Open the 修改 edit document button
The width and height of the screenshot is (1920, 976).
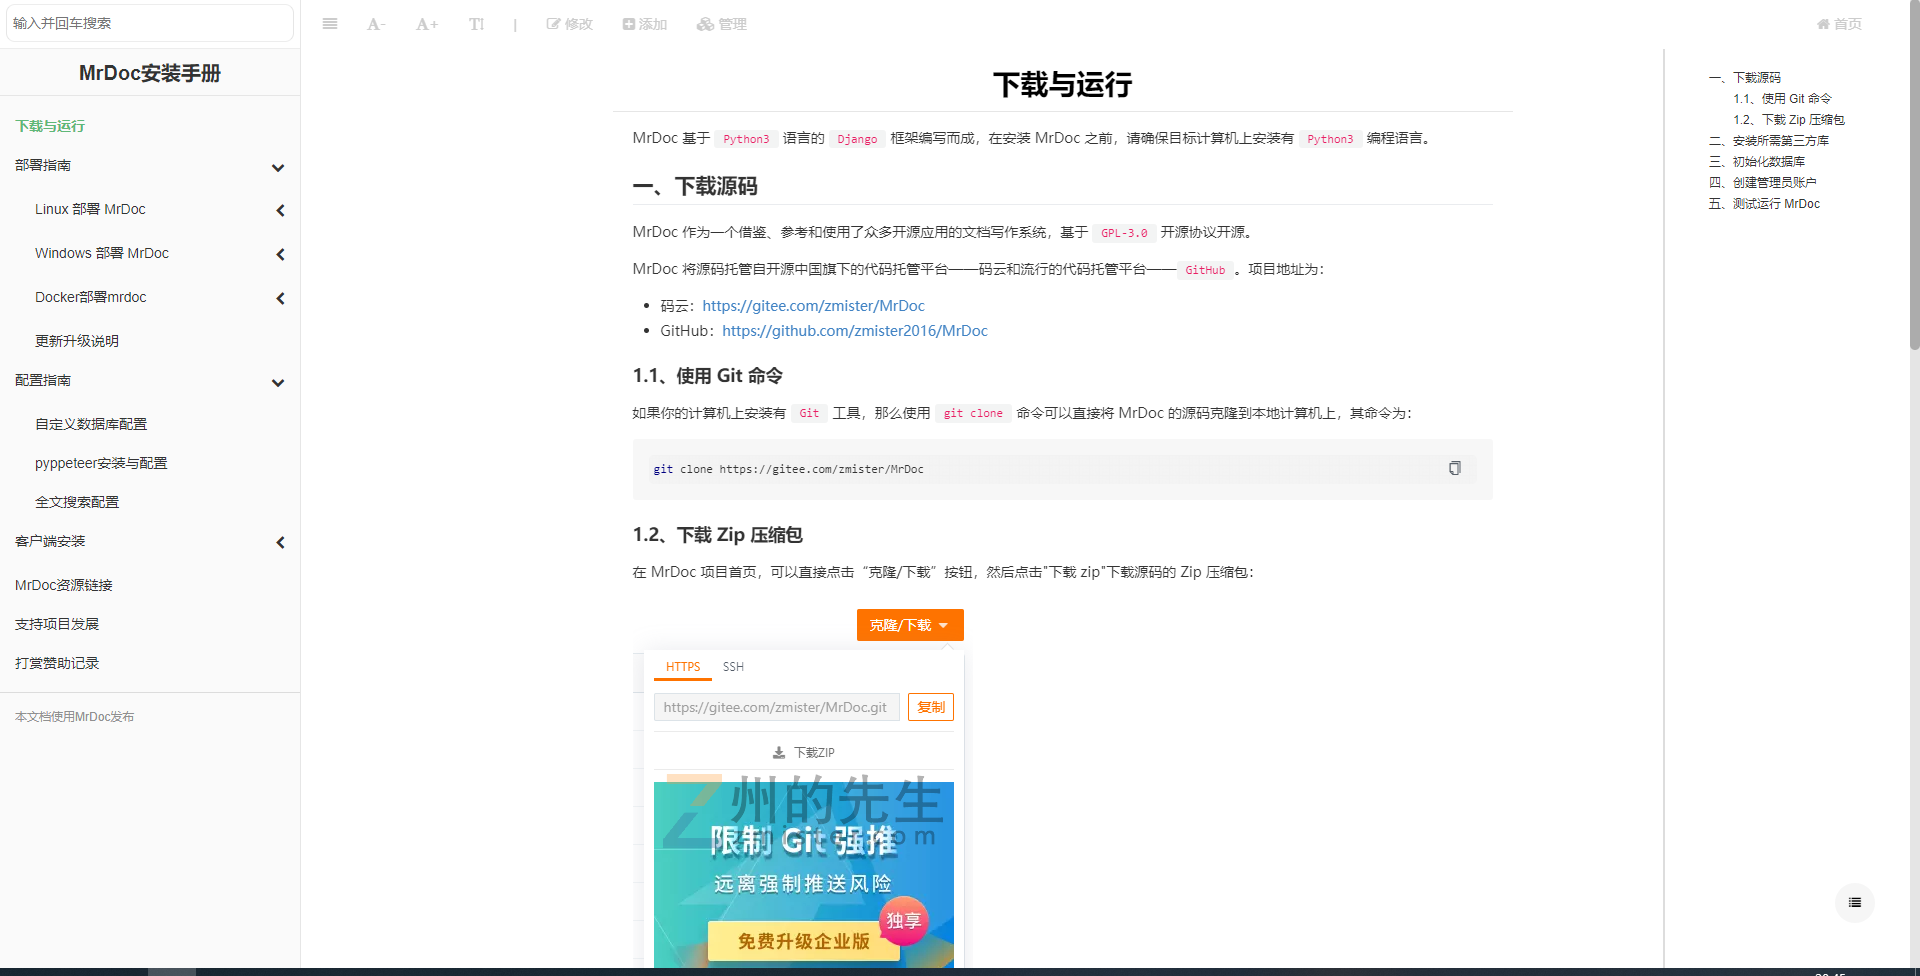(570, 24)
